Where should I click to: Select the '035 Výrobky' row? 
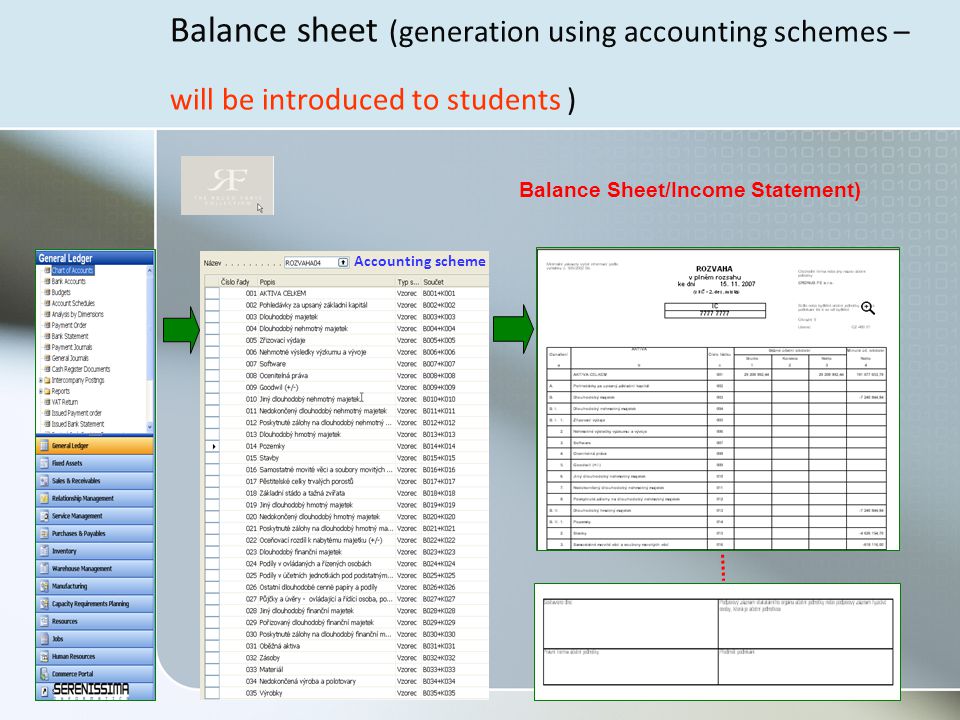click(347, 693)
